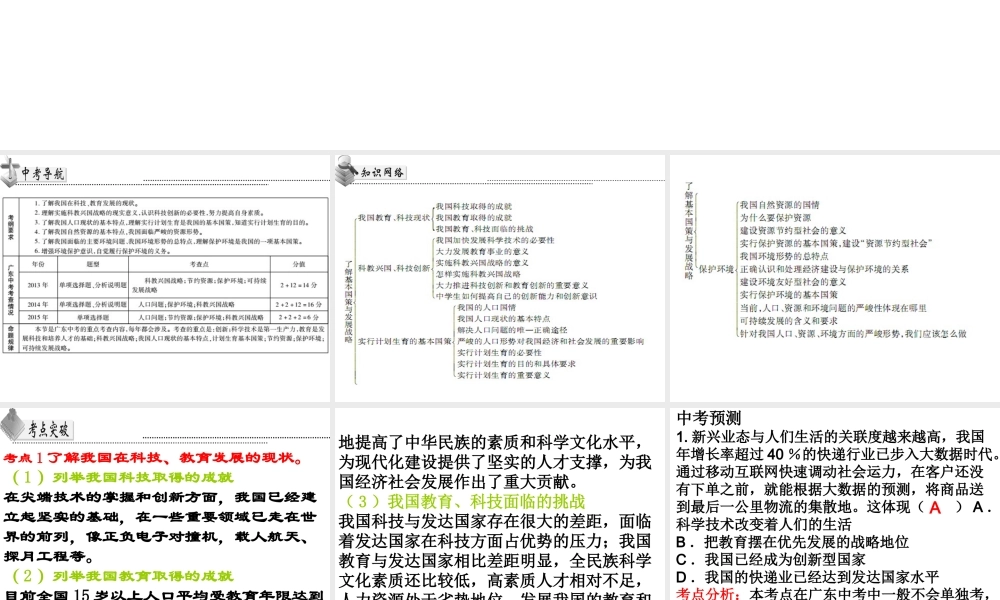
Task: Click the icon beside the 中考导航 heading
Action: tap(10, 172)
